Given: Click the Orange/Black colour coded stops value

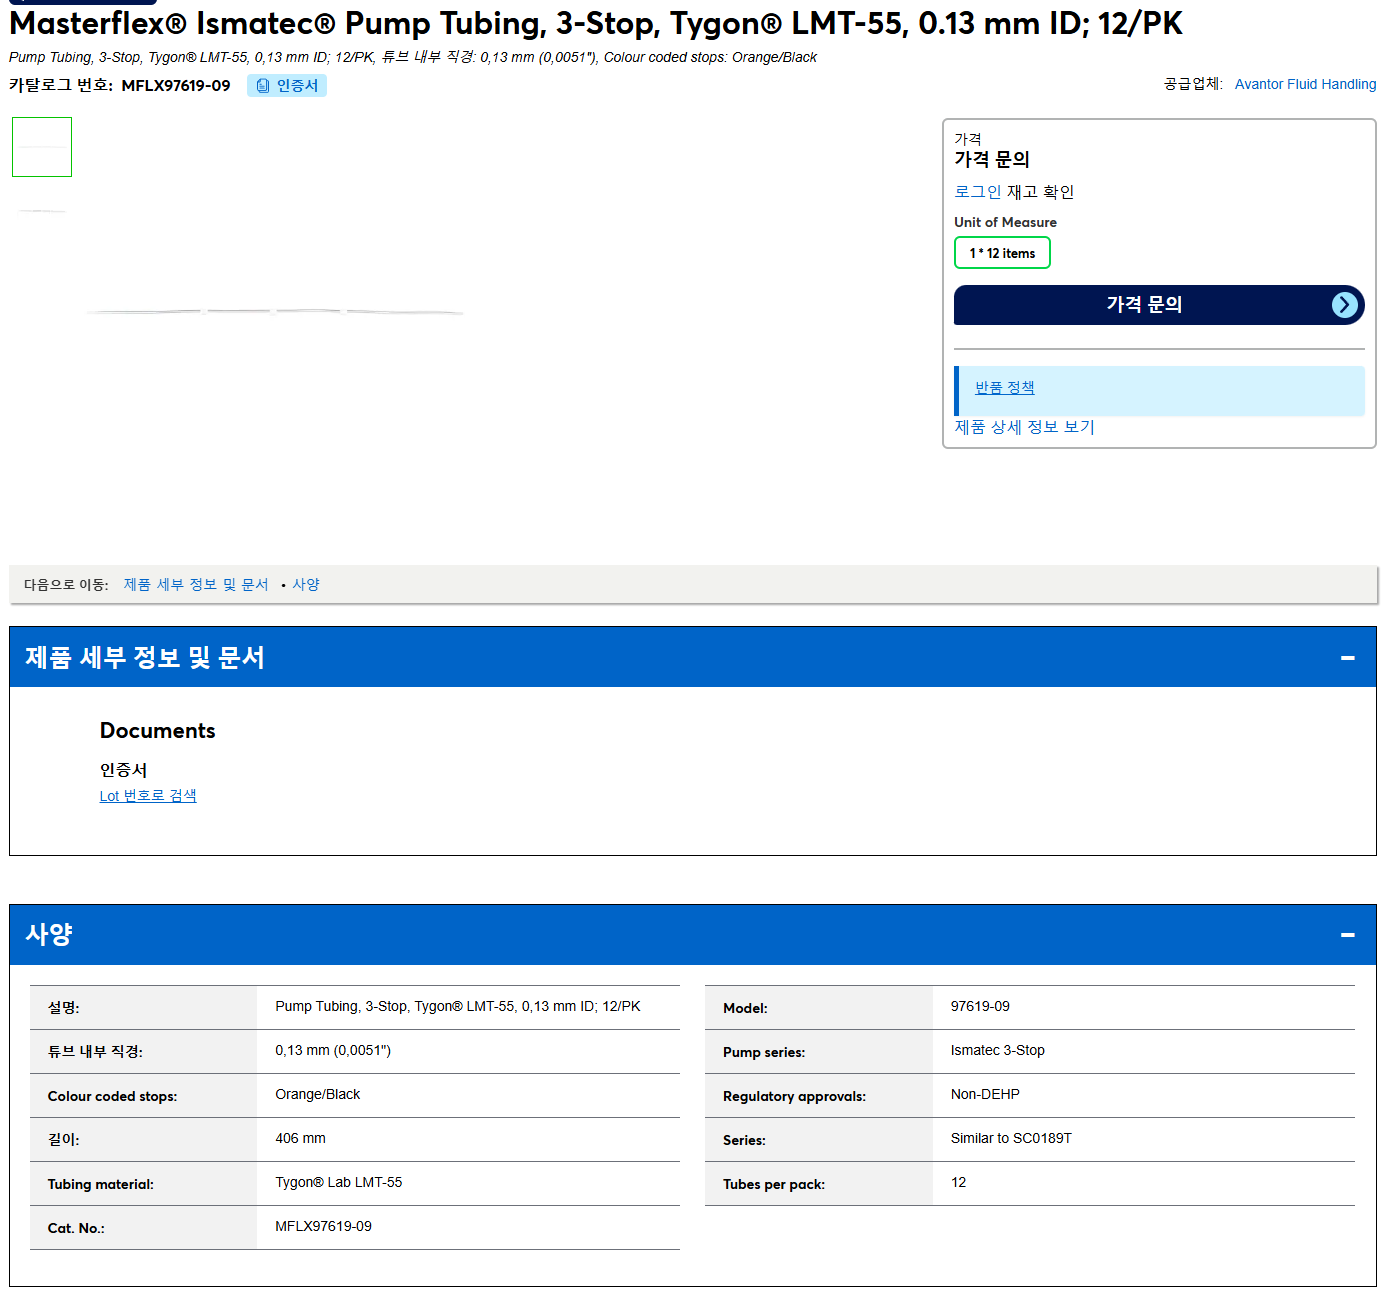Looking at the screenshot, I should tap(318, 1095).
